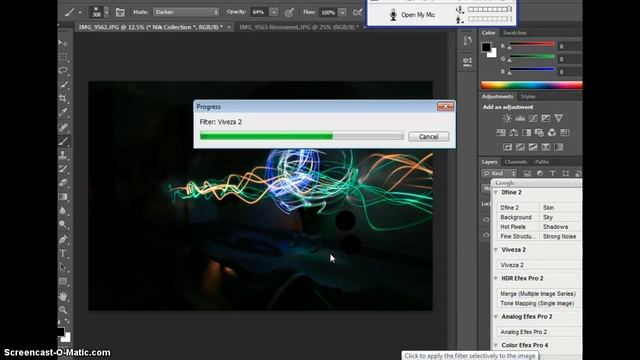Open the Flow slider dropdown

(343, 12)
